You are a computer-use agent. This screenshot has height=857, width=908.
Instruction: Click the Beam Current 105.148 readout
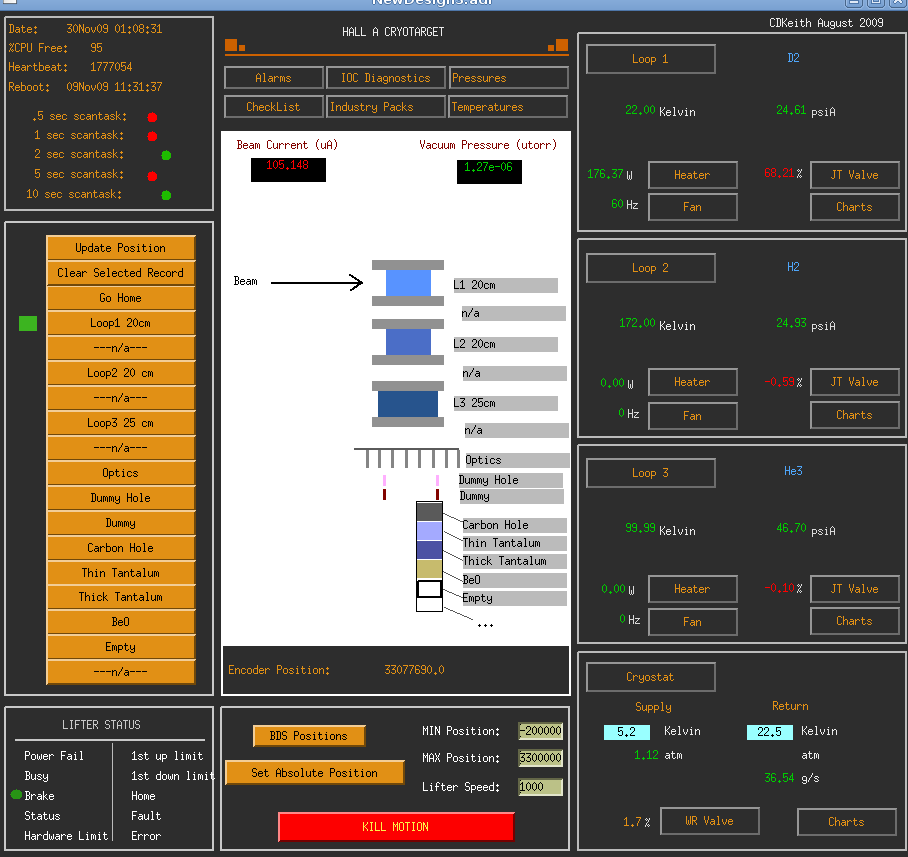tap(288, 170)
